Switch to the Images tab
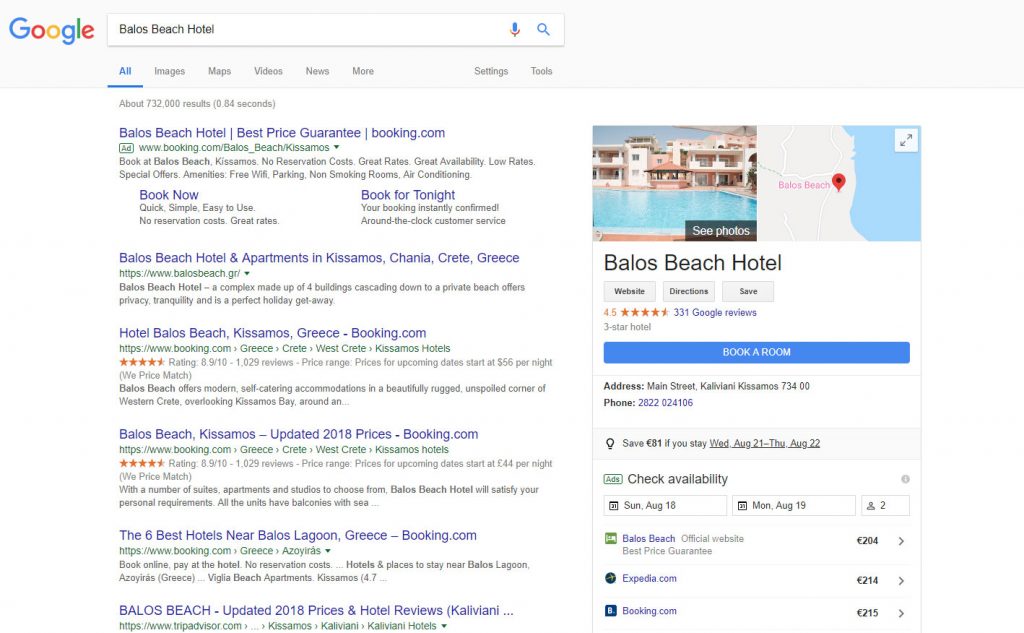This screenshot has width=1024, height=633. [169, 71]
